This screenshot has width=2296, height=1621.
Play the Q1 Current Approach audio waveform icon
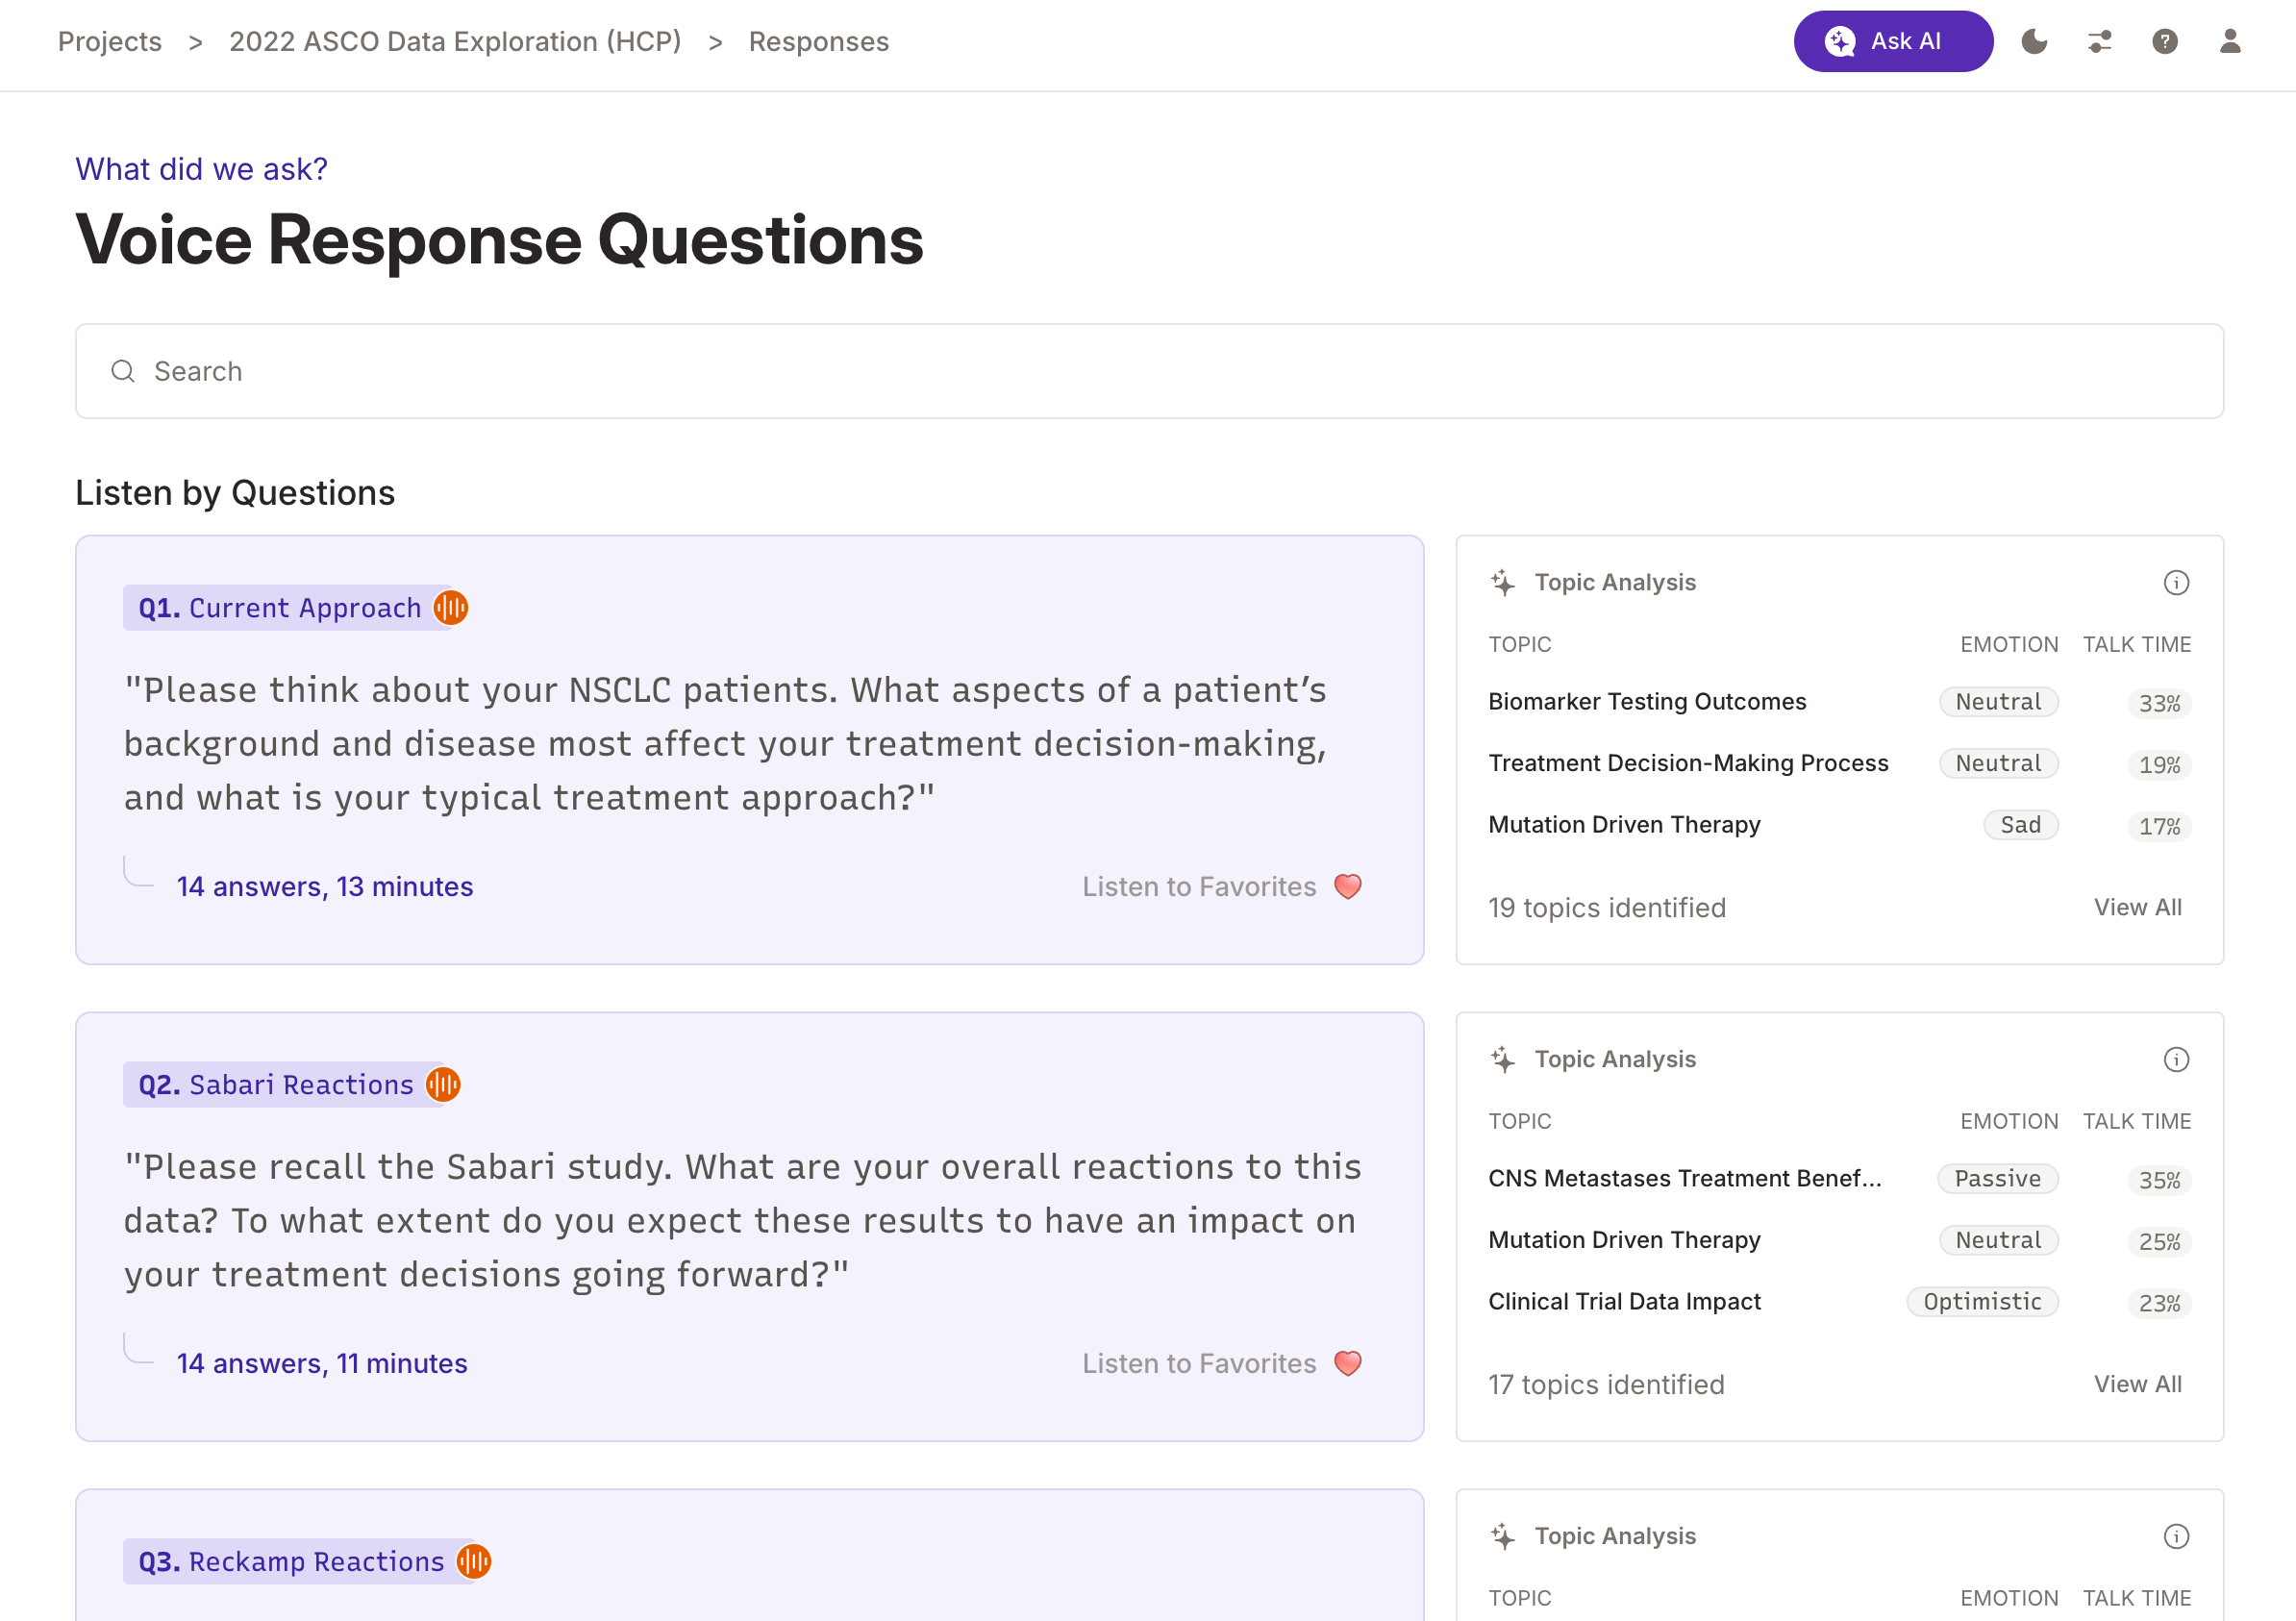pyautogui.click(x=451, y=607)
